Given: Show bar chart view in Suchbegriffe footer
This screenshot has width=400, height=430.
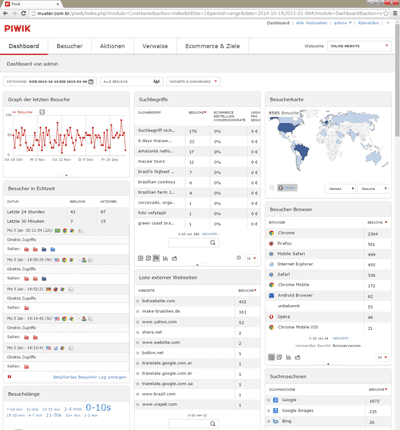Looking at the screenshot, I should [165, 258].
